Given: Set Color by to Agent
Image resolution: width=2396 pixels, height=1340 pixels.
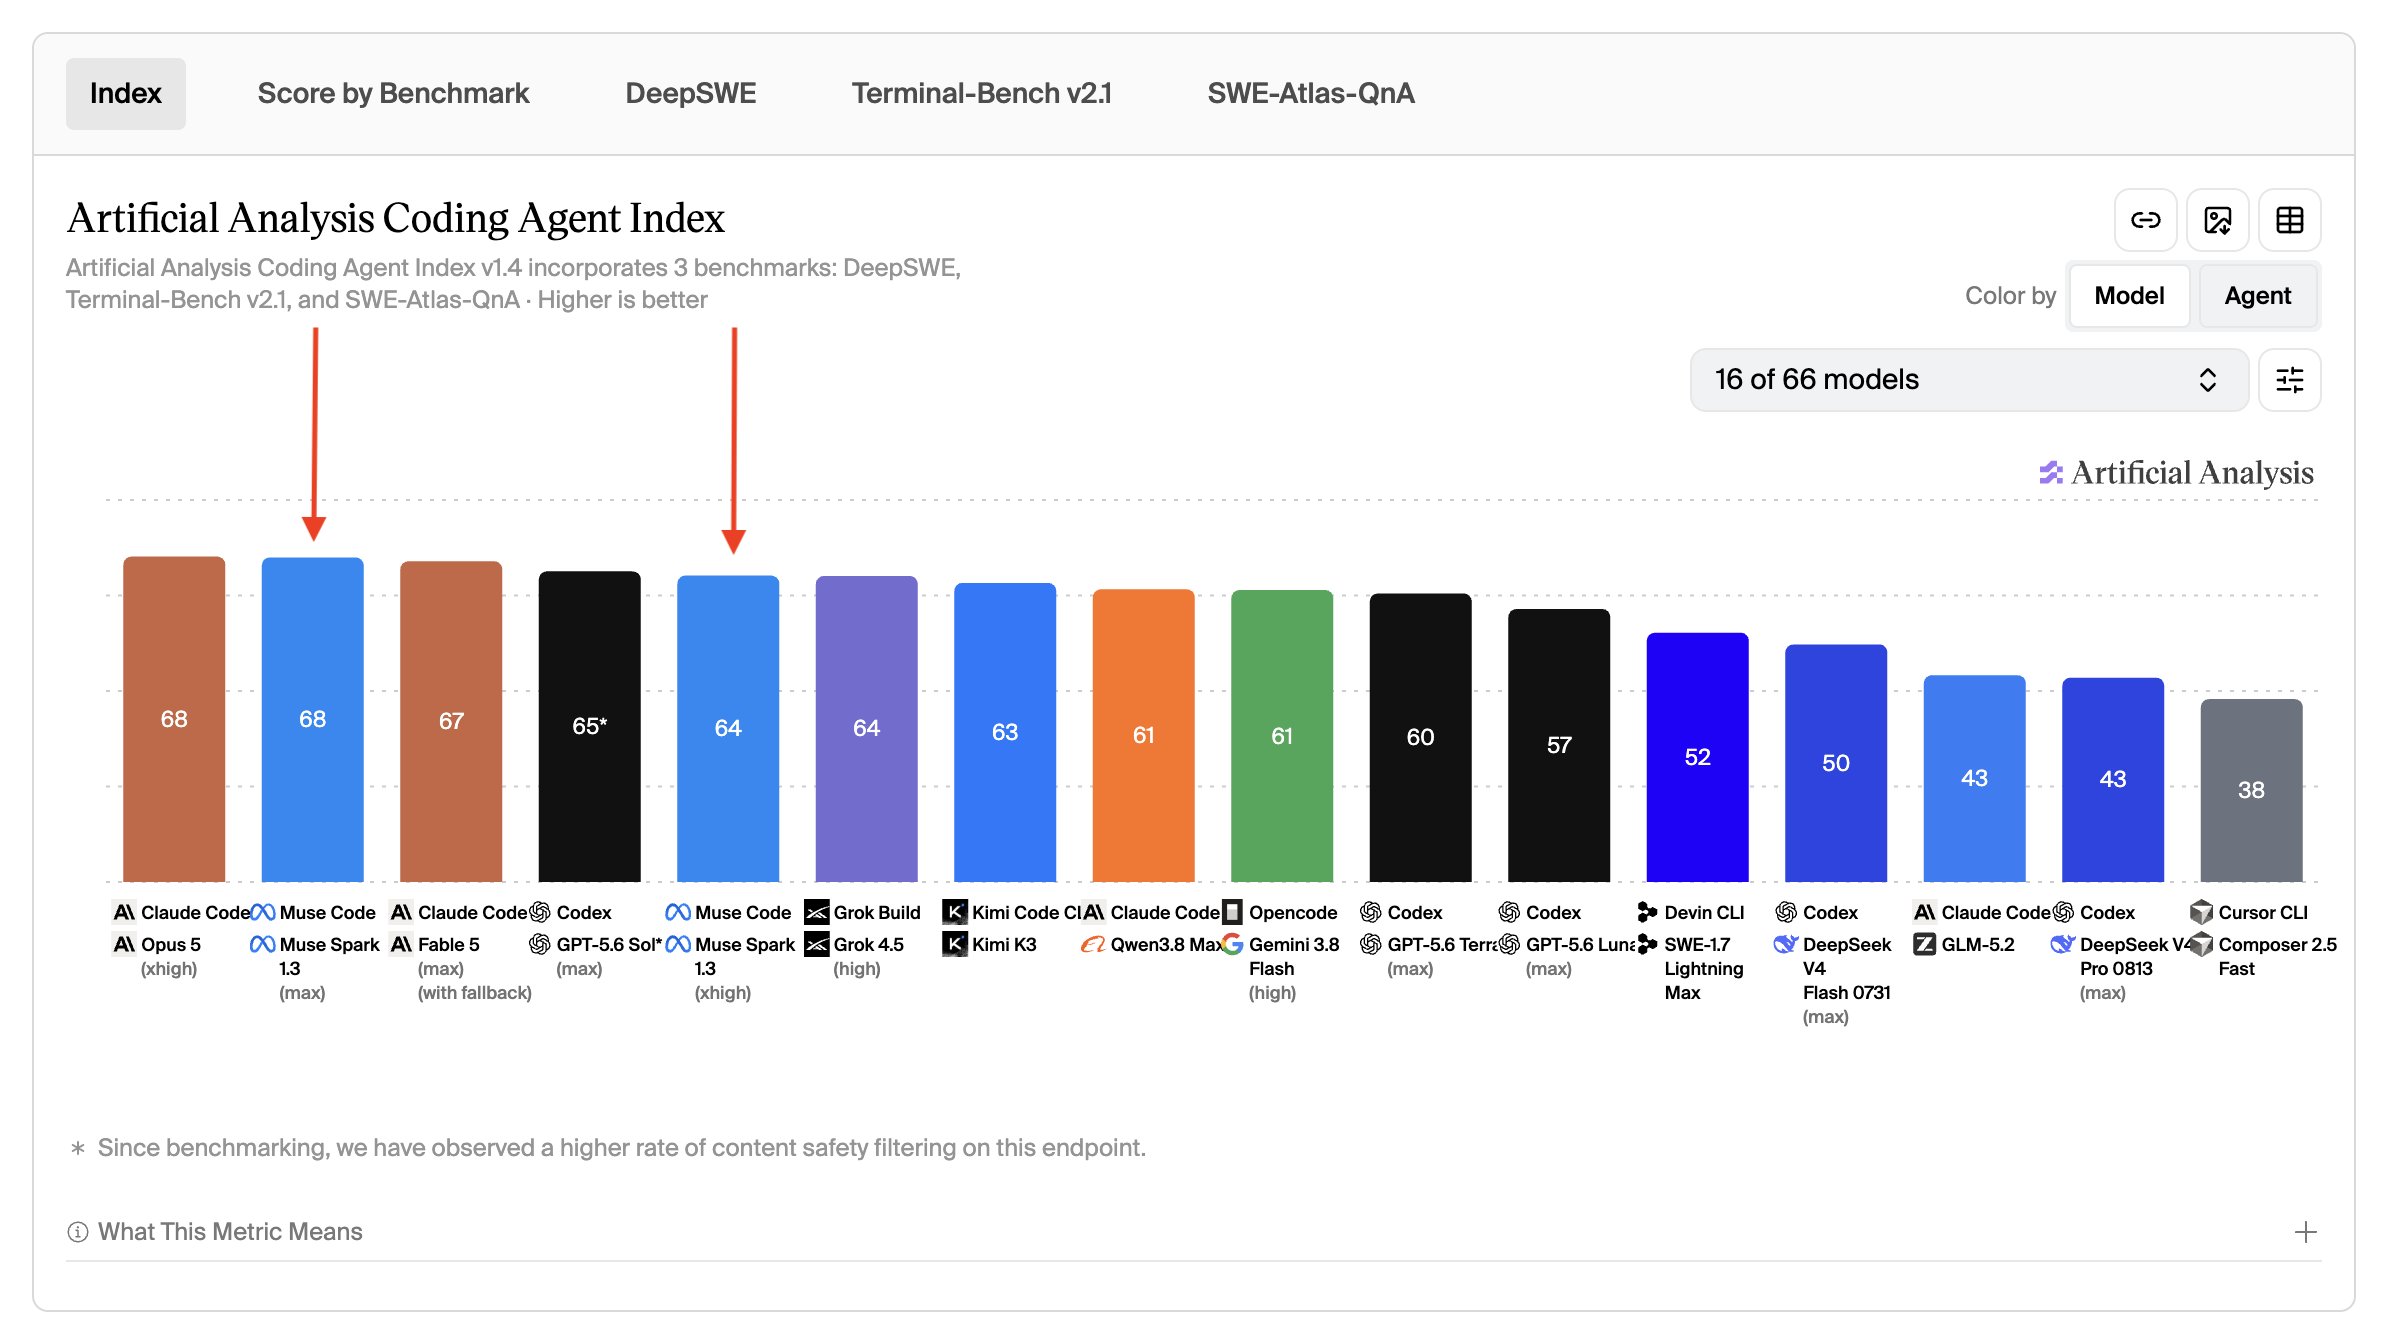Looking at the screenshot, I should point(2257,296).
